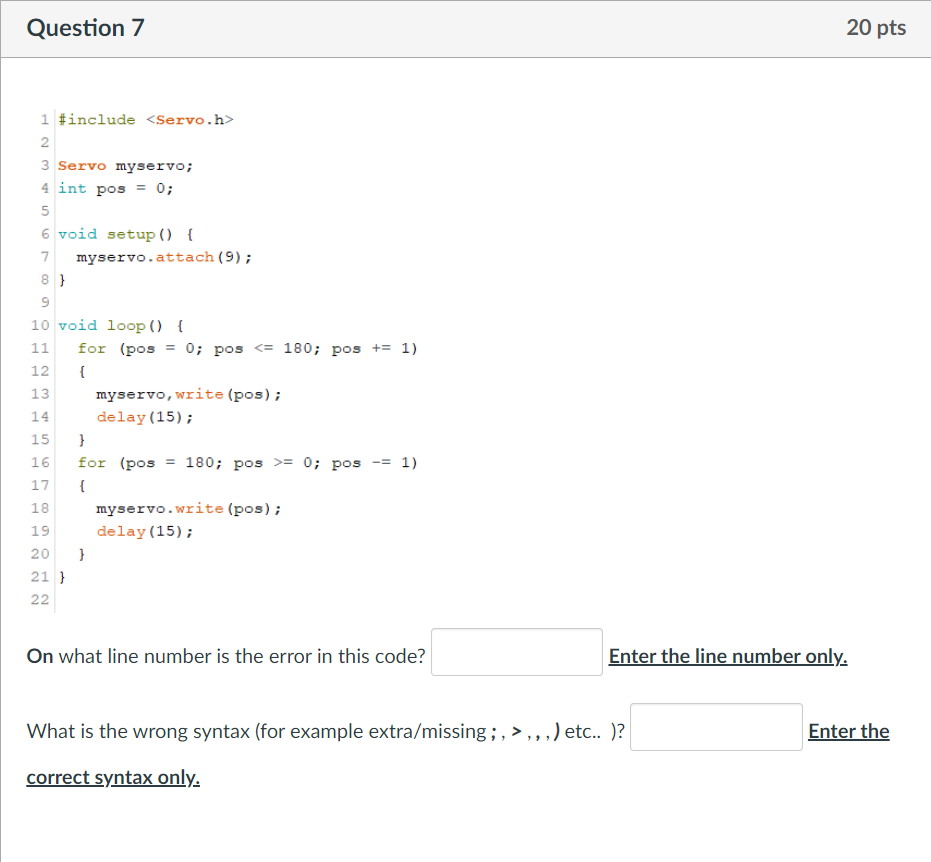
Task: Click the 'Enter the line number only.' underlined text
Action: [x=728, y=656]
